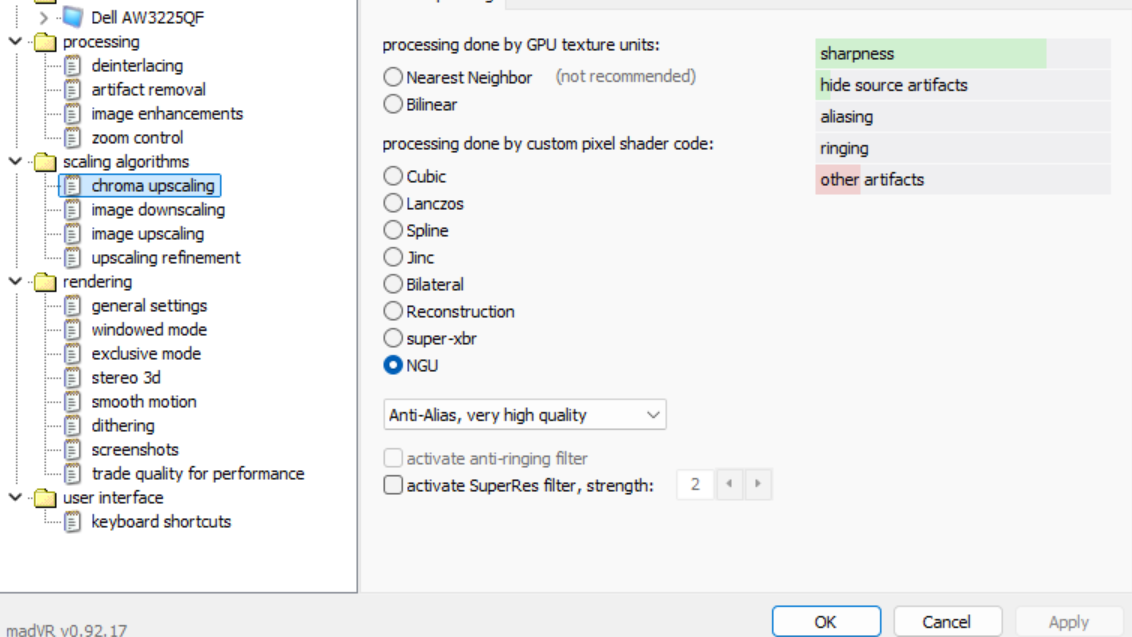Screen dimensions: 1132x637
Task: Click the Cancel button
Action: pos(947,622)
